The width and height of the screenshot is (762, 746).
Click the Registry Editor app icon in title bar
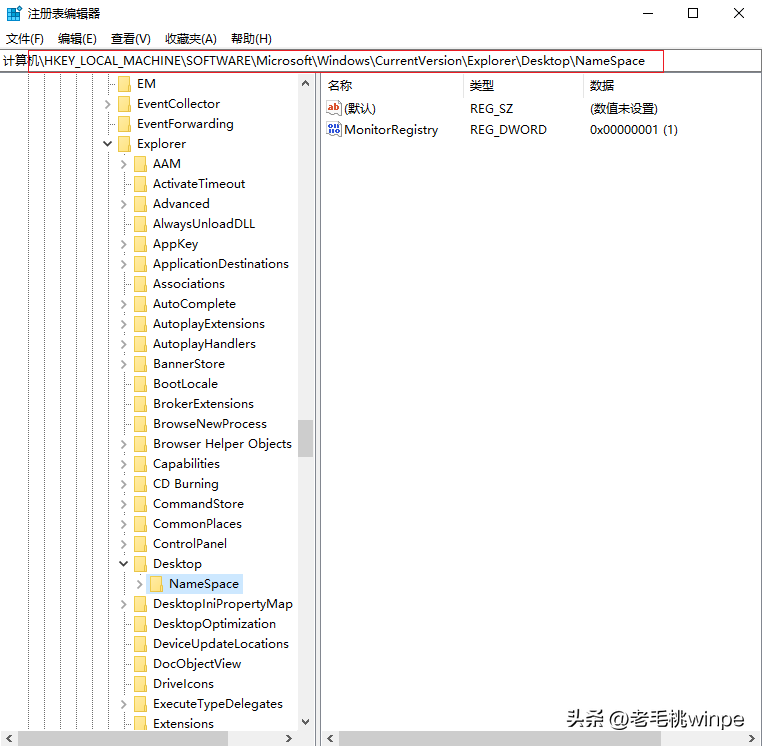(x=14, y=13)
